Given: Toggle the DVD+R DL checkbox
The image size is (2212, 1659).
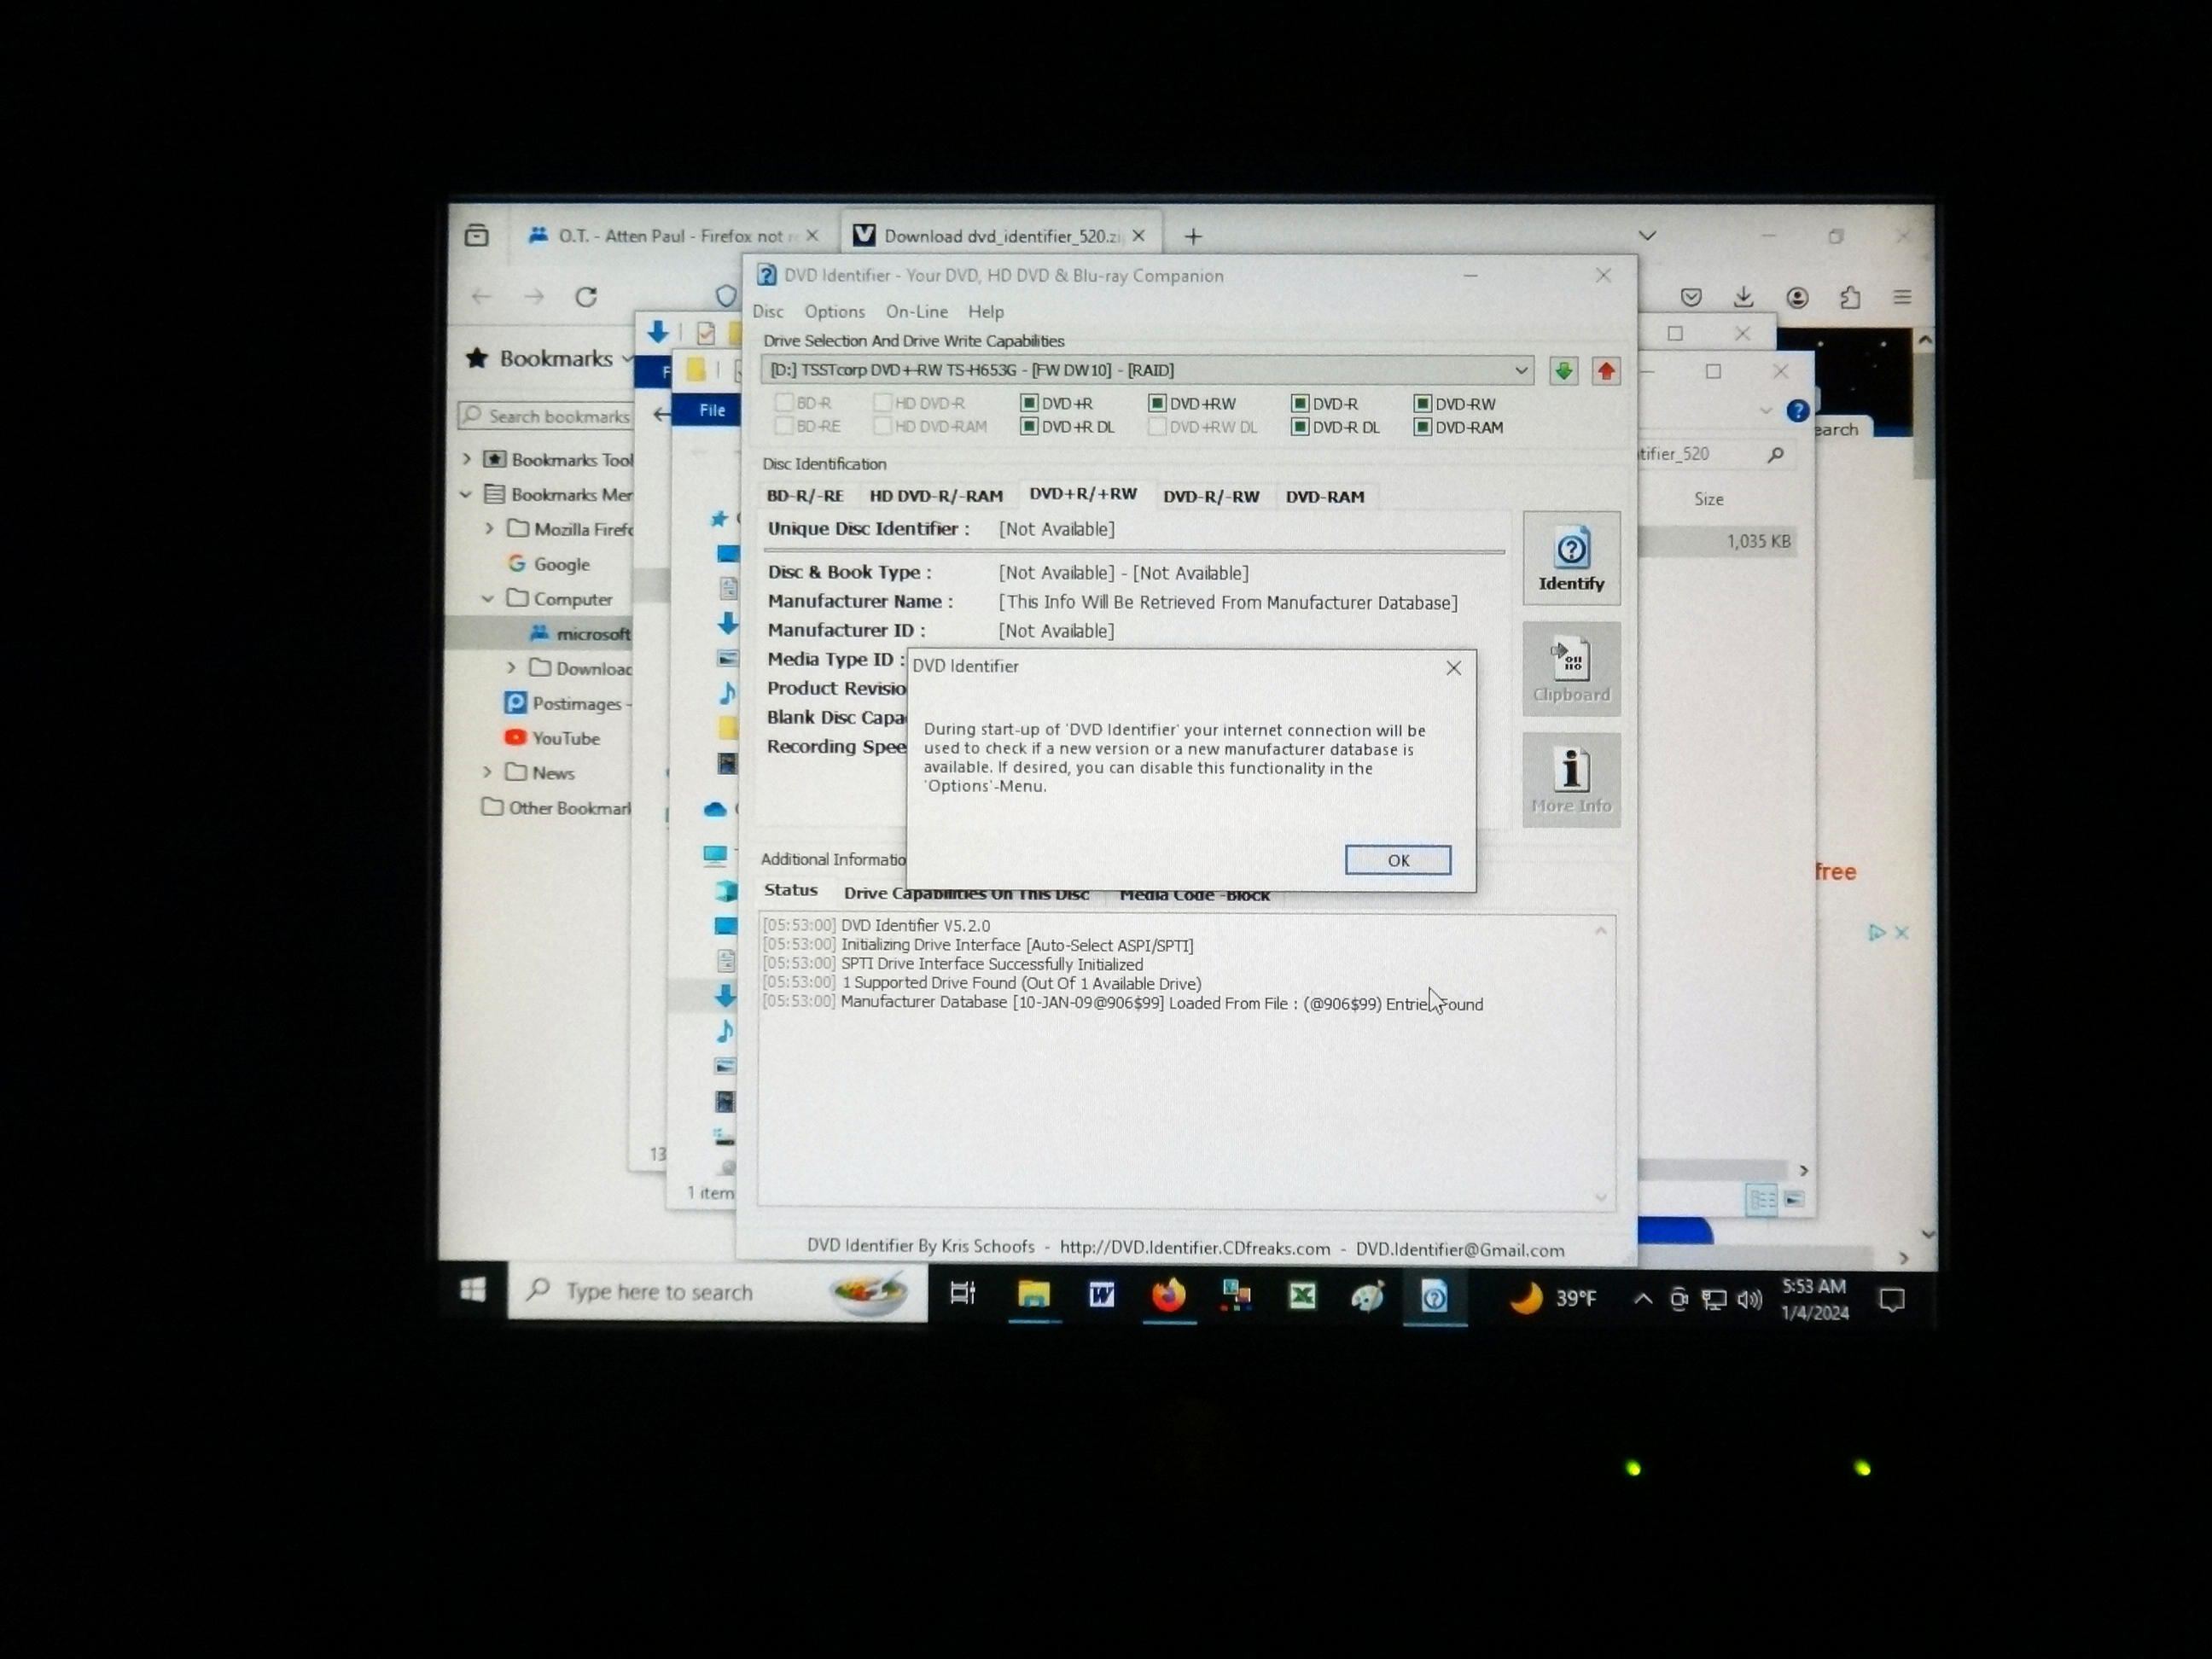Looking at the screenshot, I should click(x=1028, y=426).
